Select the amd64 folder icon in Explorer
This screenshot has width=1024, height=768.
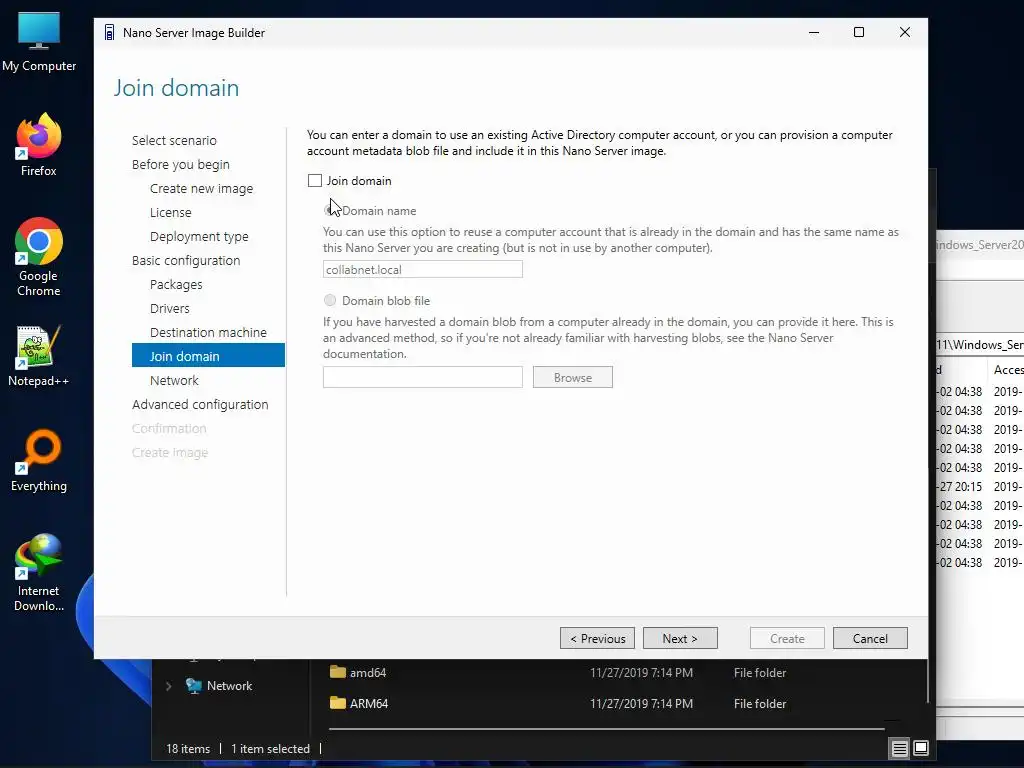(x=338, y=672)
